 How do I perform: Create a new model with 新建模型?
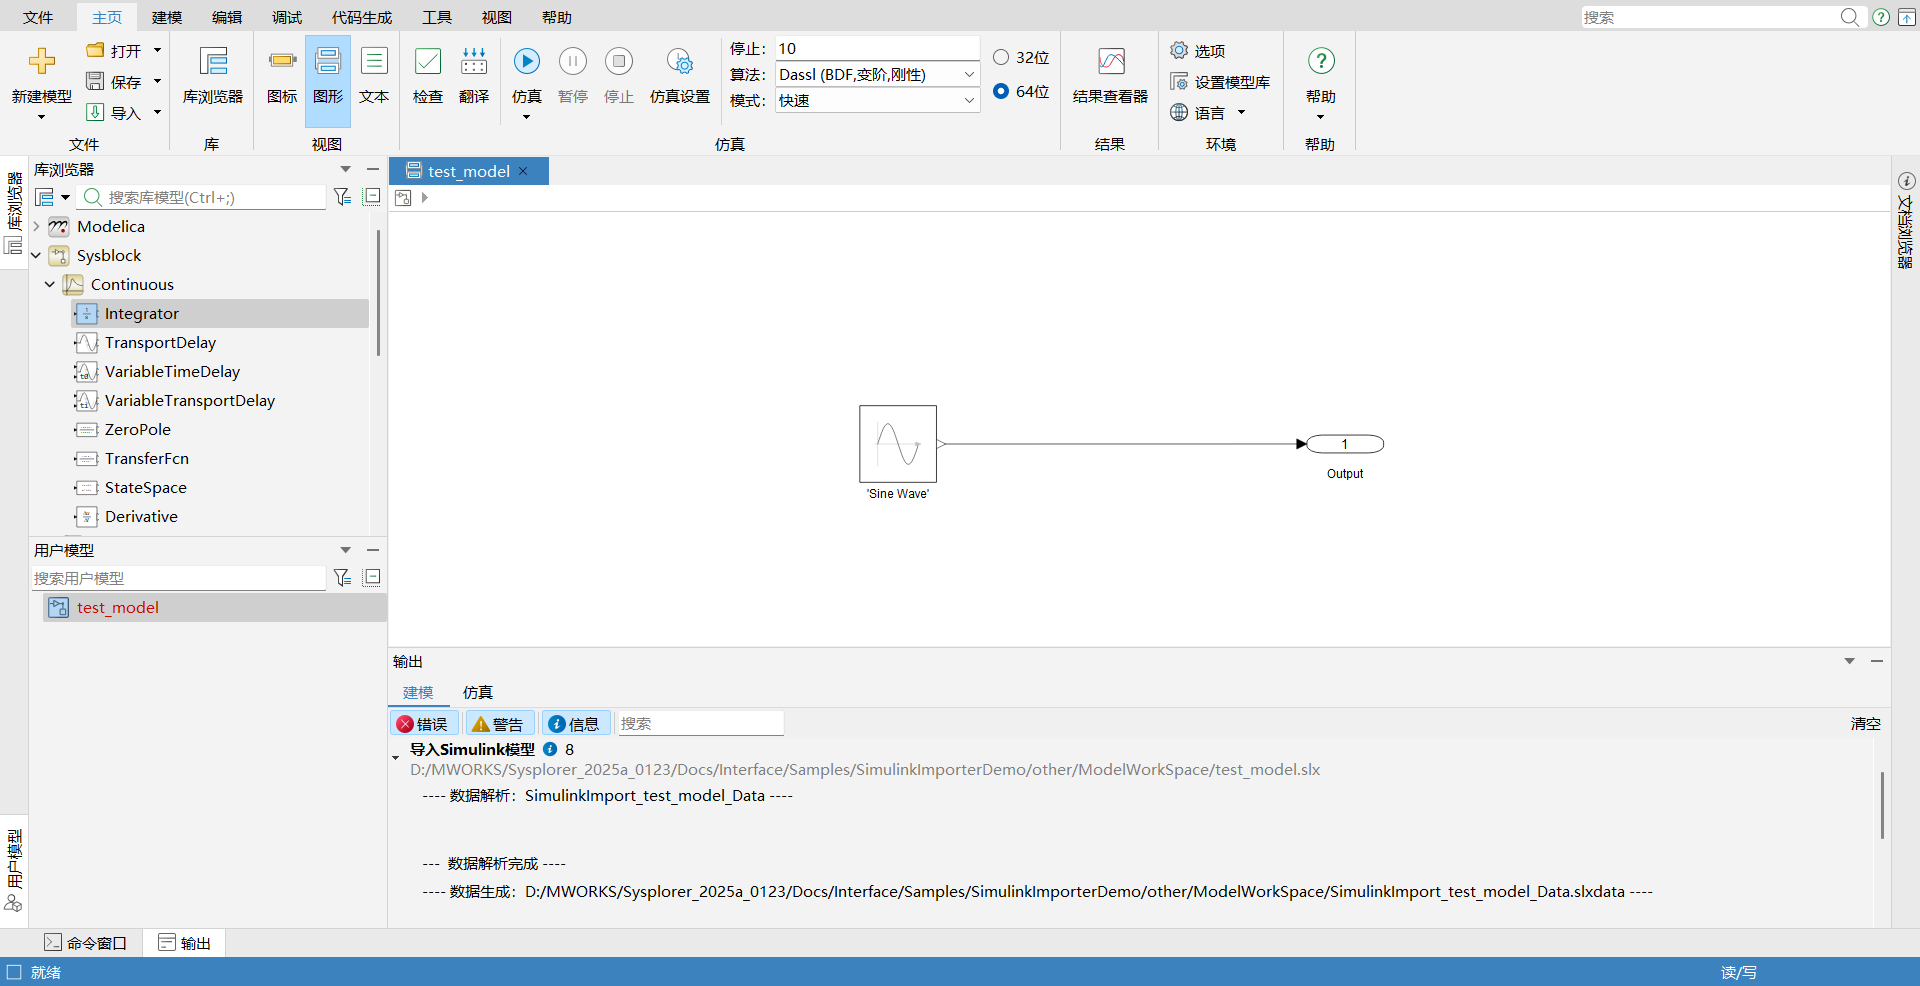(41, 80)
